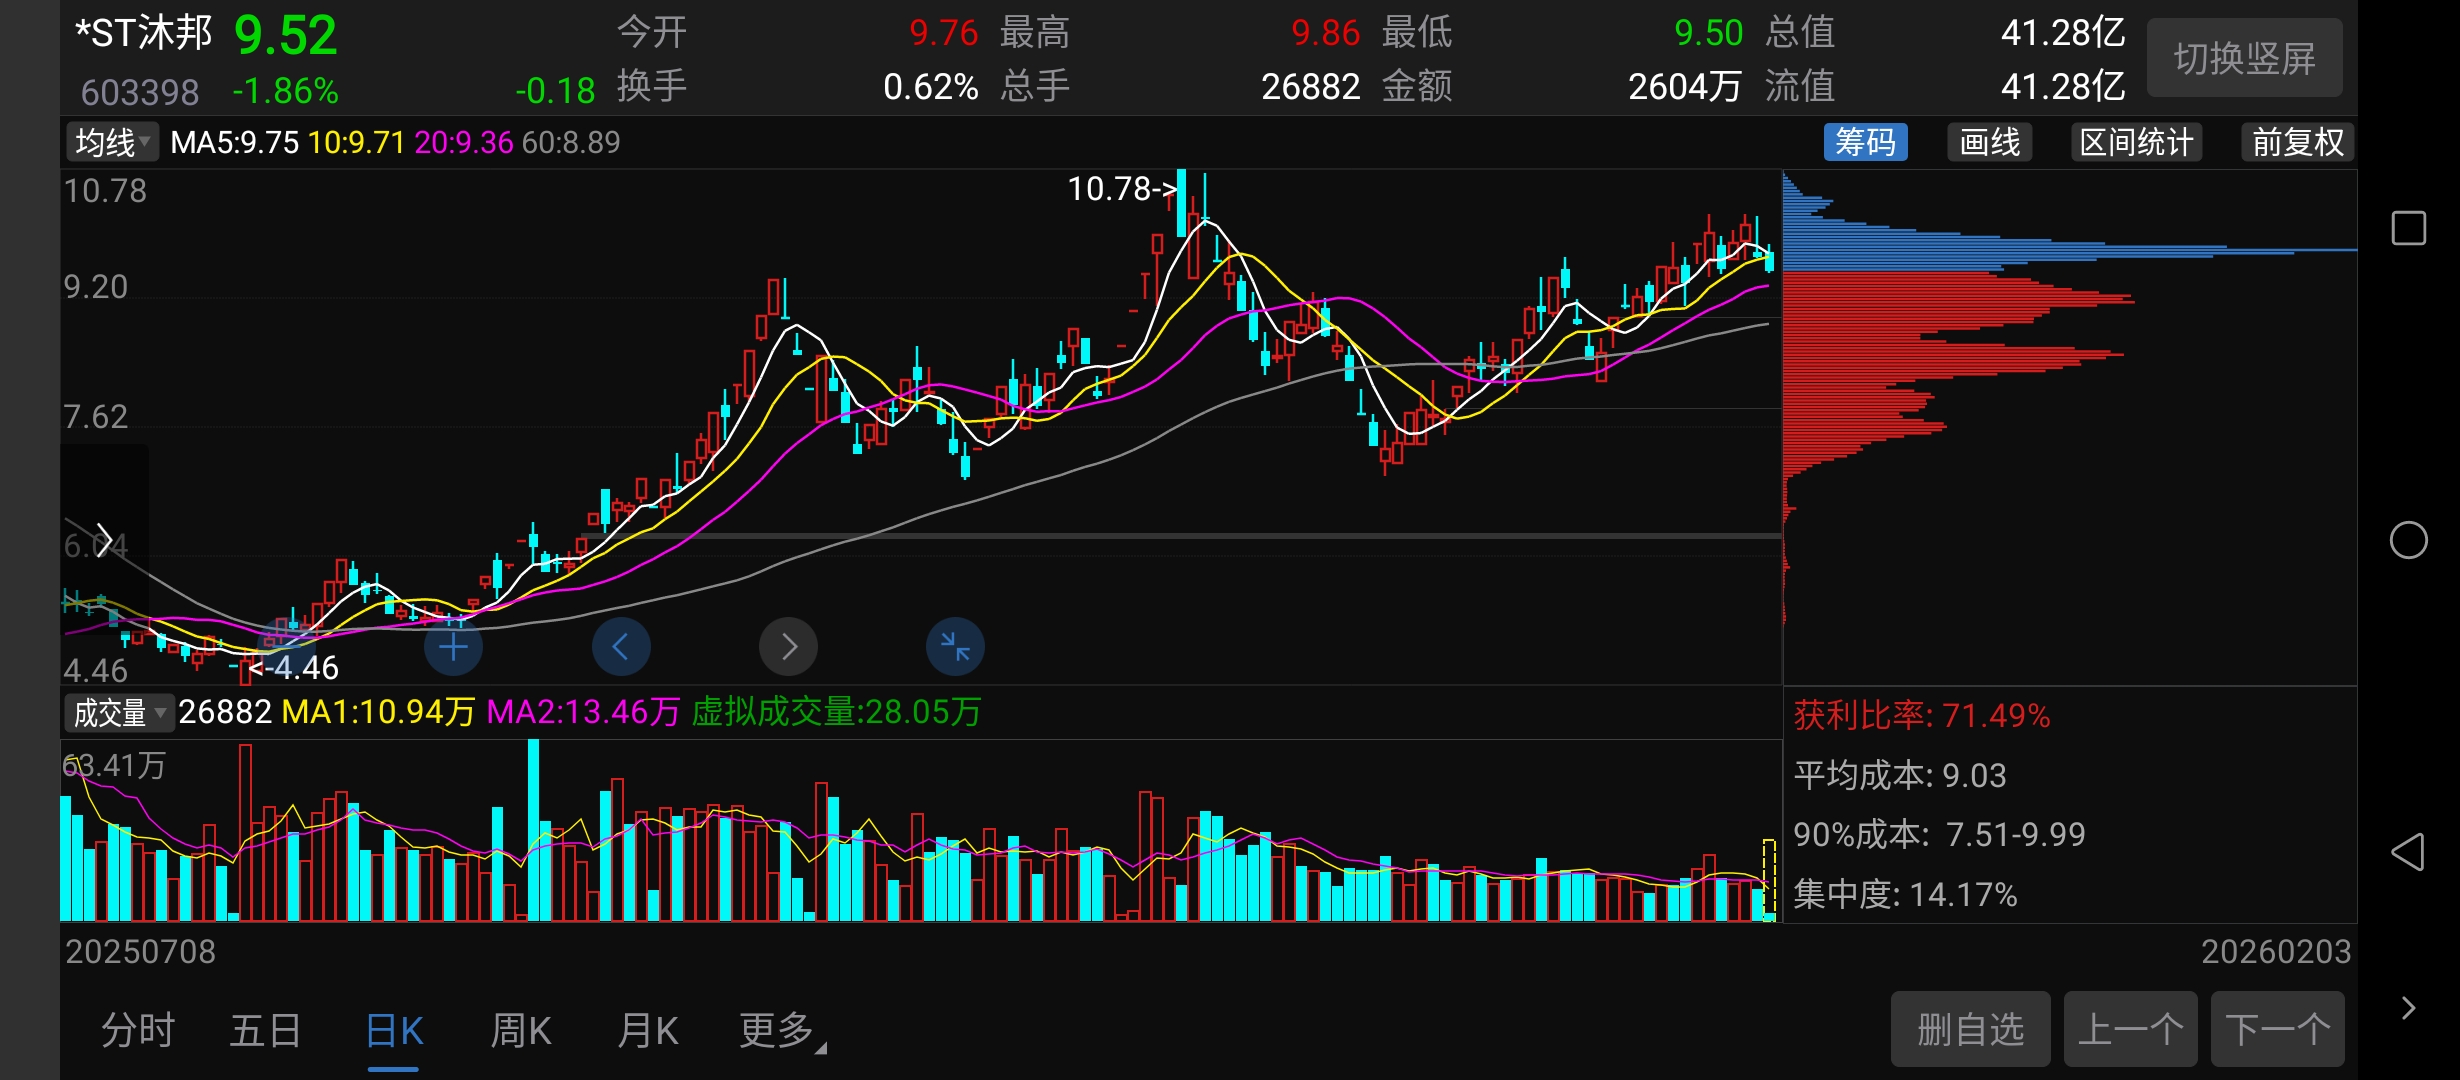
Task: Click the left arrow chart scroll icon
Action: (x=621, y=647)
